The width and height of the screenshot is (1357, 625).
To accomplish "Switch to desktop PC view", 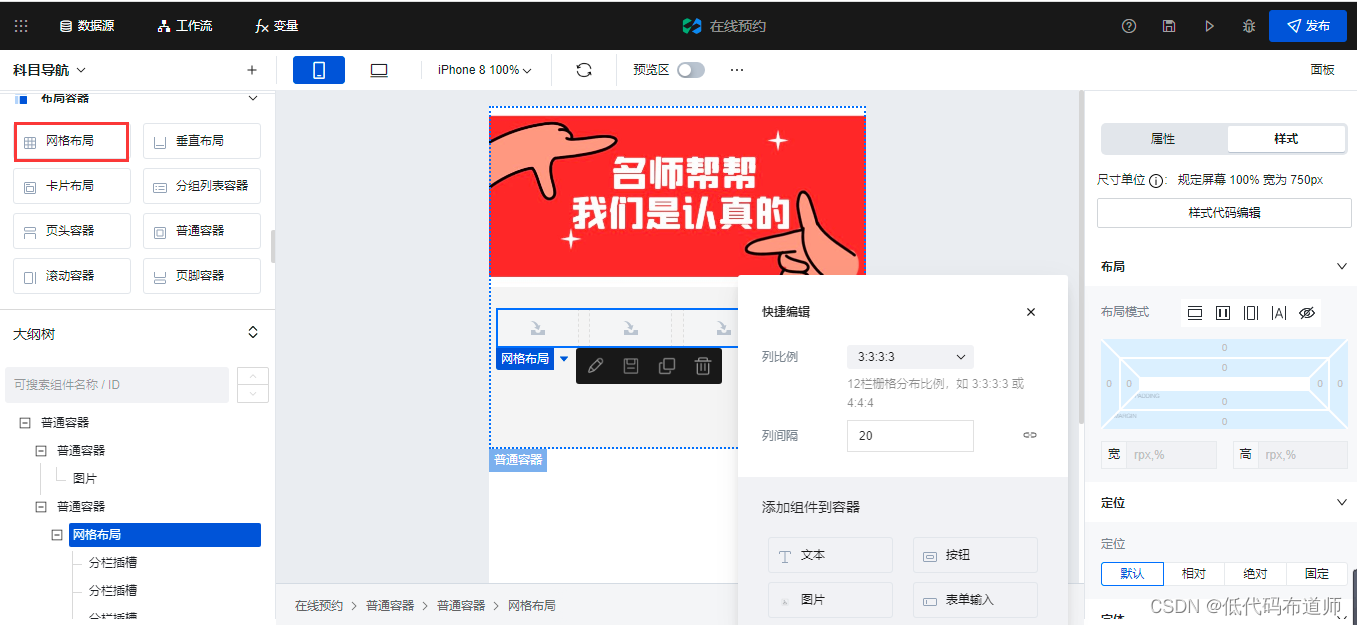I will [x=379, y=70].
